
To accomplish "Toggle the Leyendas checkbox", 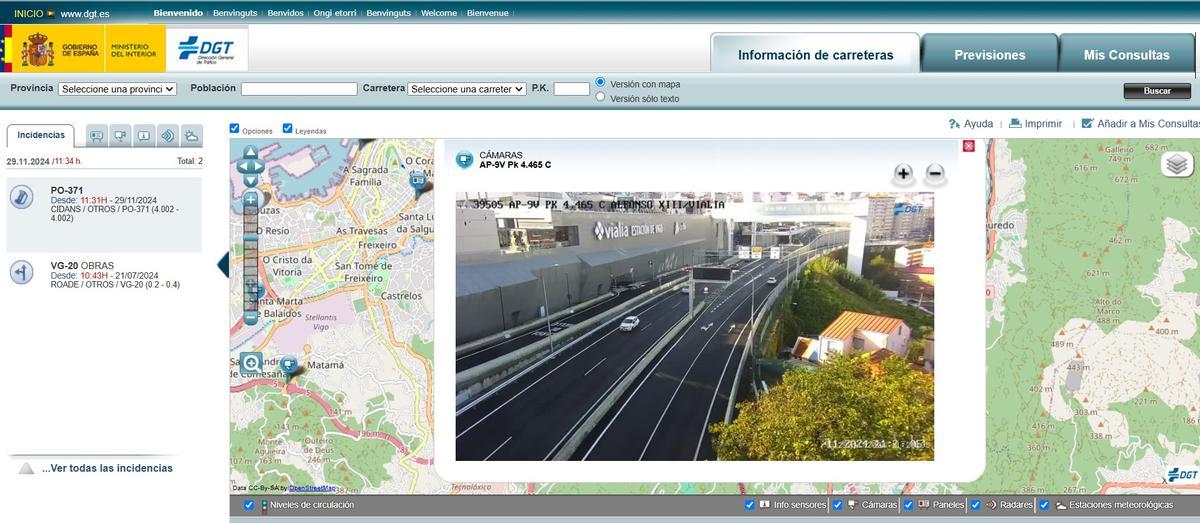I will (x=288, y=128).
